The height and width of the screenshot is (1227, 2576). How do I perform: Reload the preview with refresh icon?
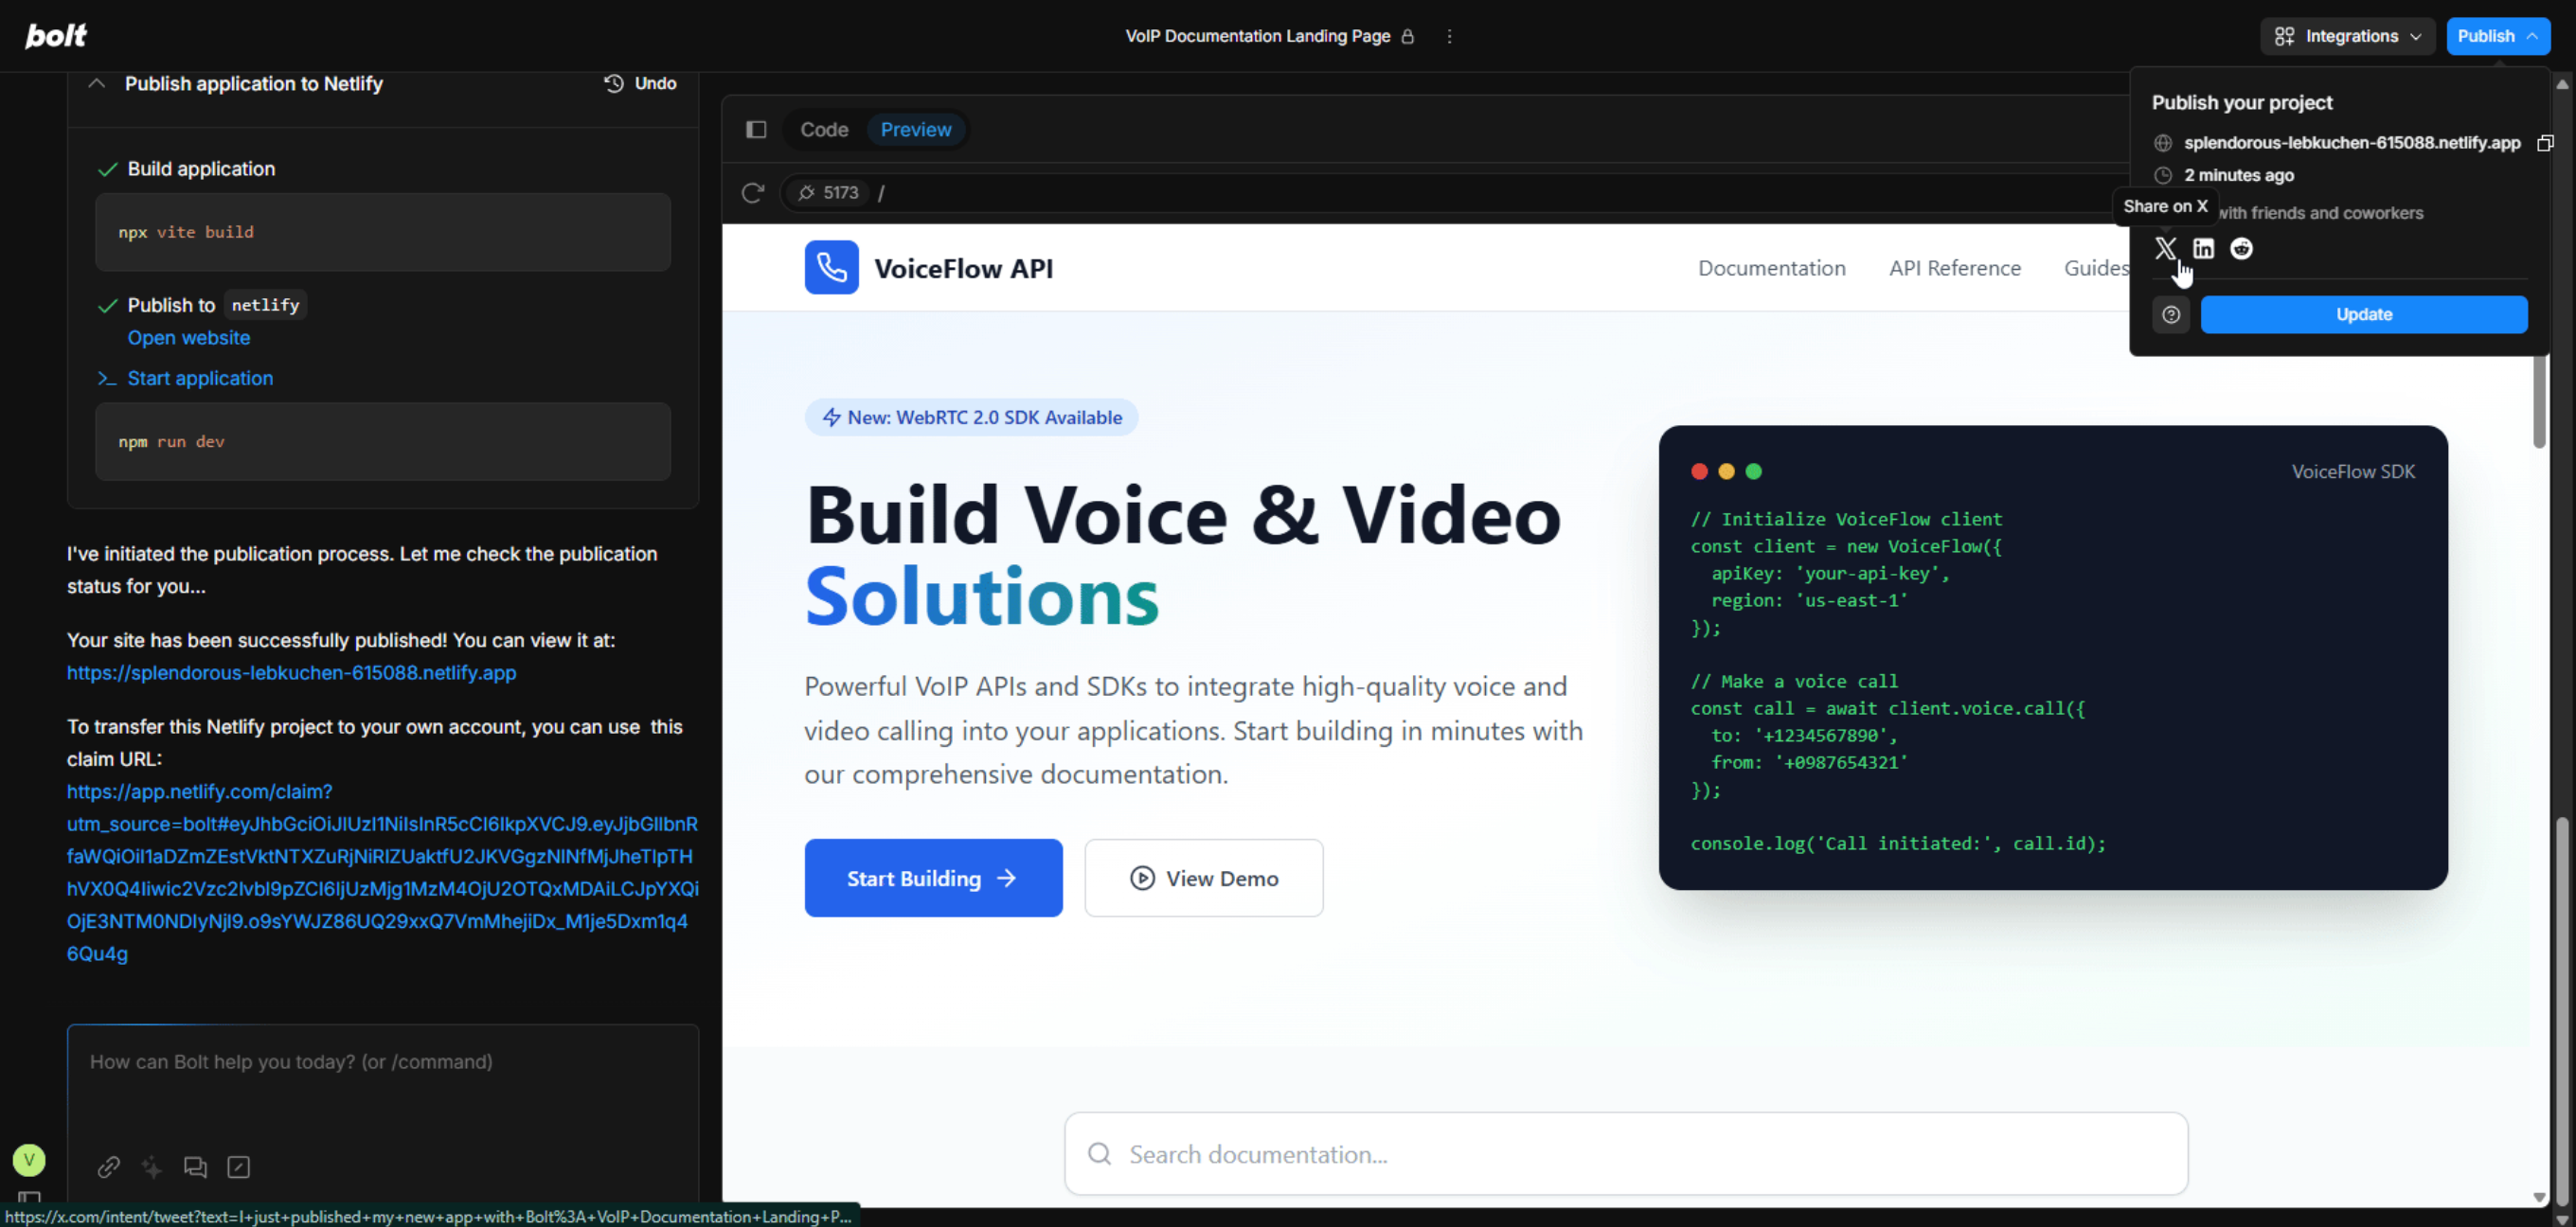pyautogui.click(x=752, y=192)
